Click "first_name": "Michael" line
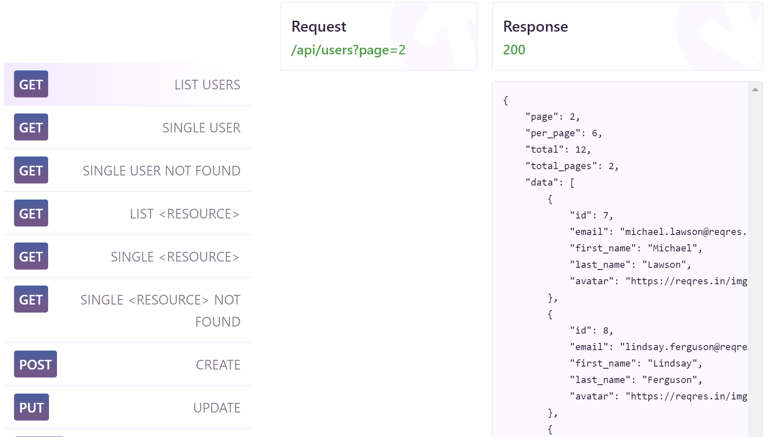This screenshot has height=437, width=768. (636, 248)
